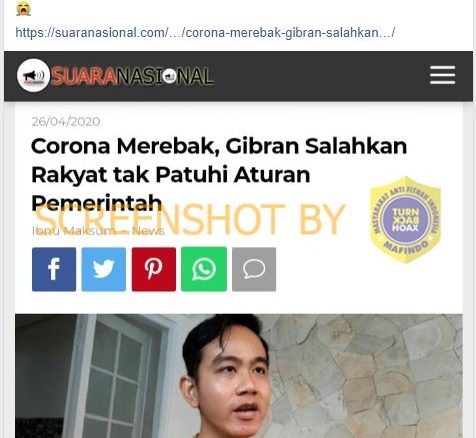The width and height of the screenshot is (476, 438).
Task: Open the article photo of the man
Action: point(239,376)
